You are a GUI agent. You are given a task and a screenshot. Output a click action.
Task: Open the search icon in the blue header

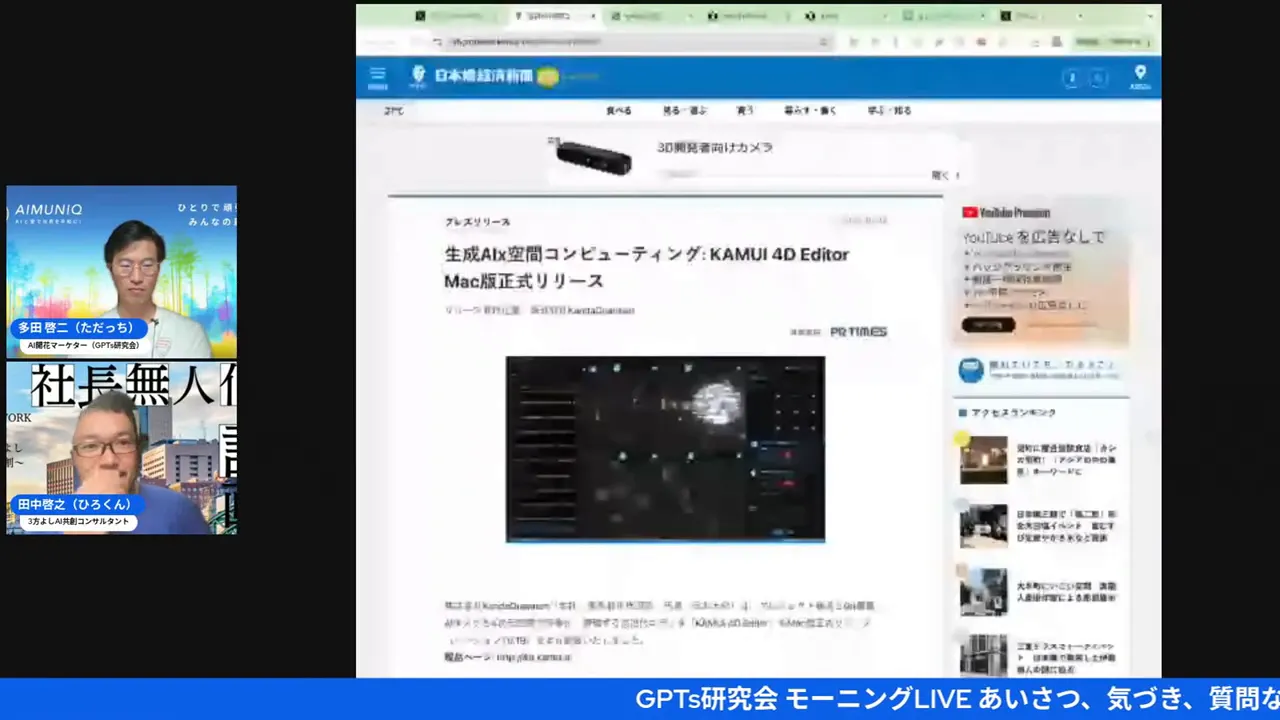pyautogui.click(x=1098, y=78)
